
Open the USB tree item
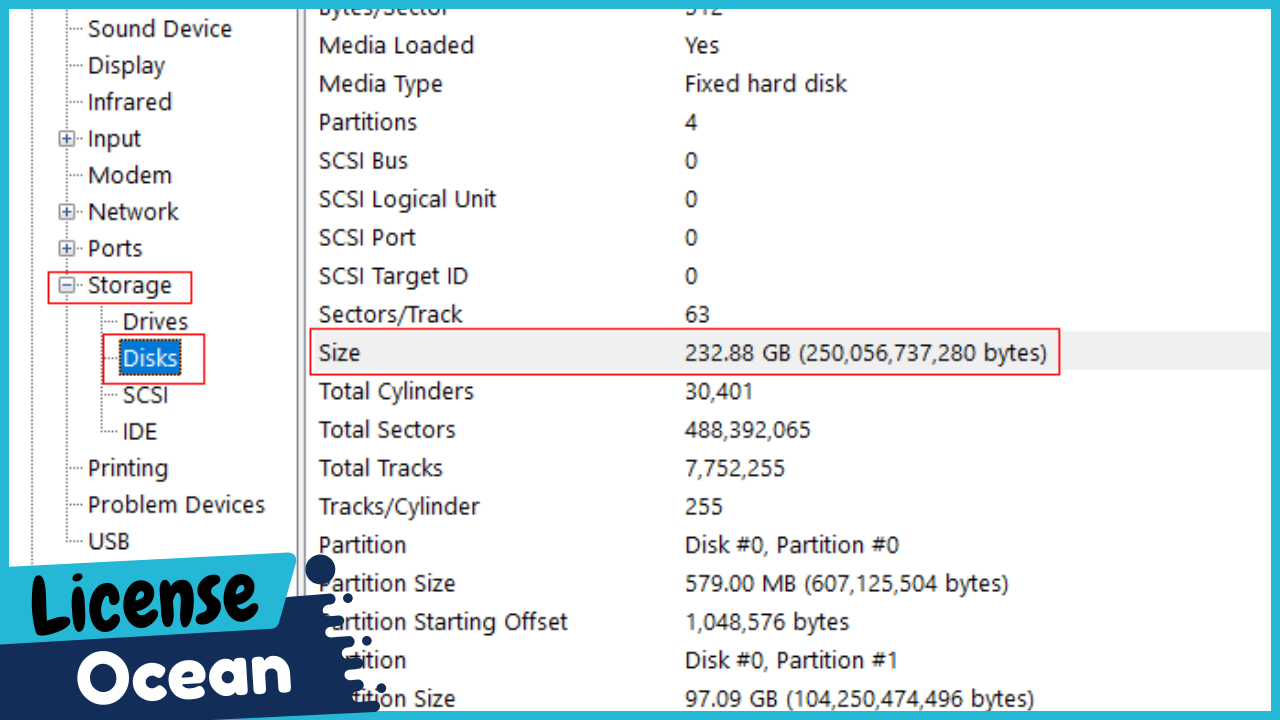coord(109,541)
